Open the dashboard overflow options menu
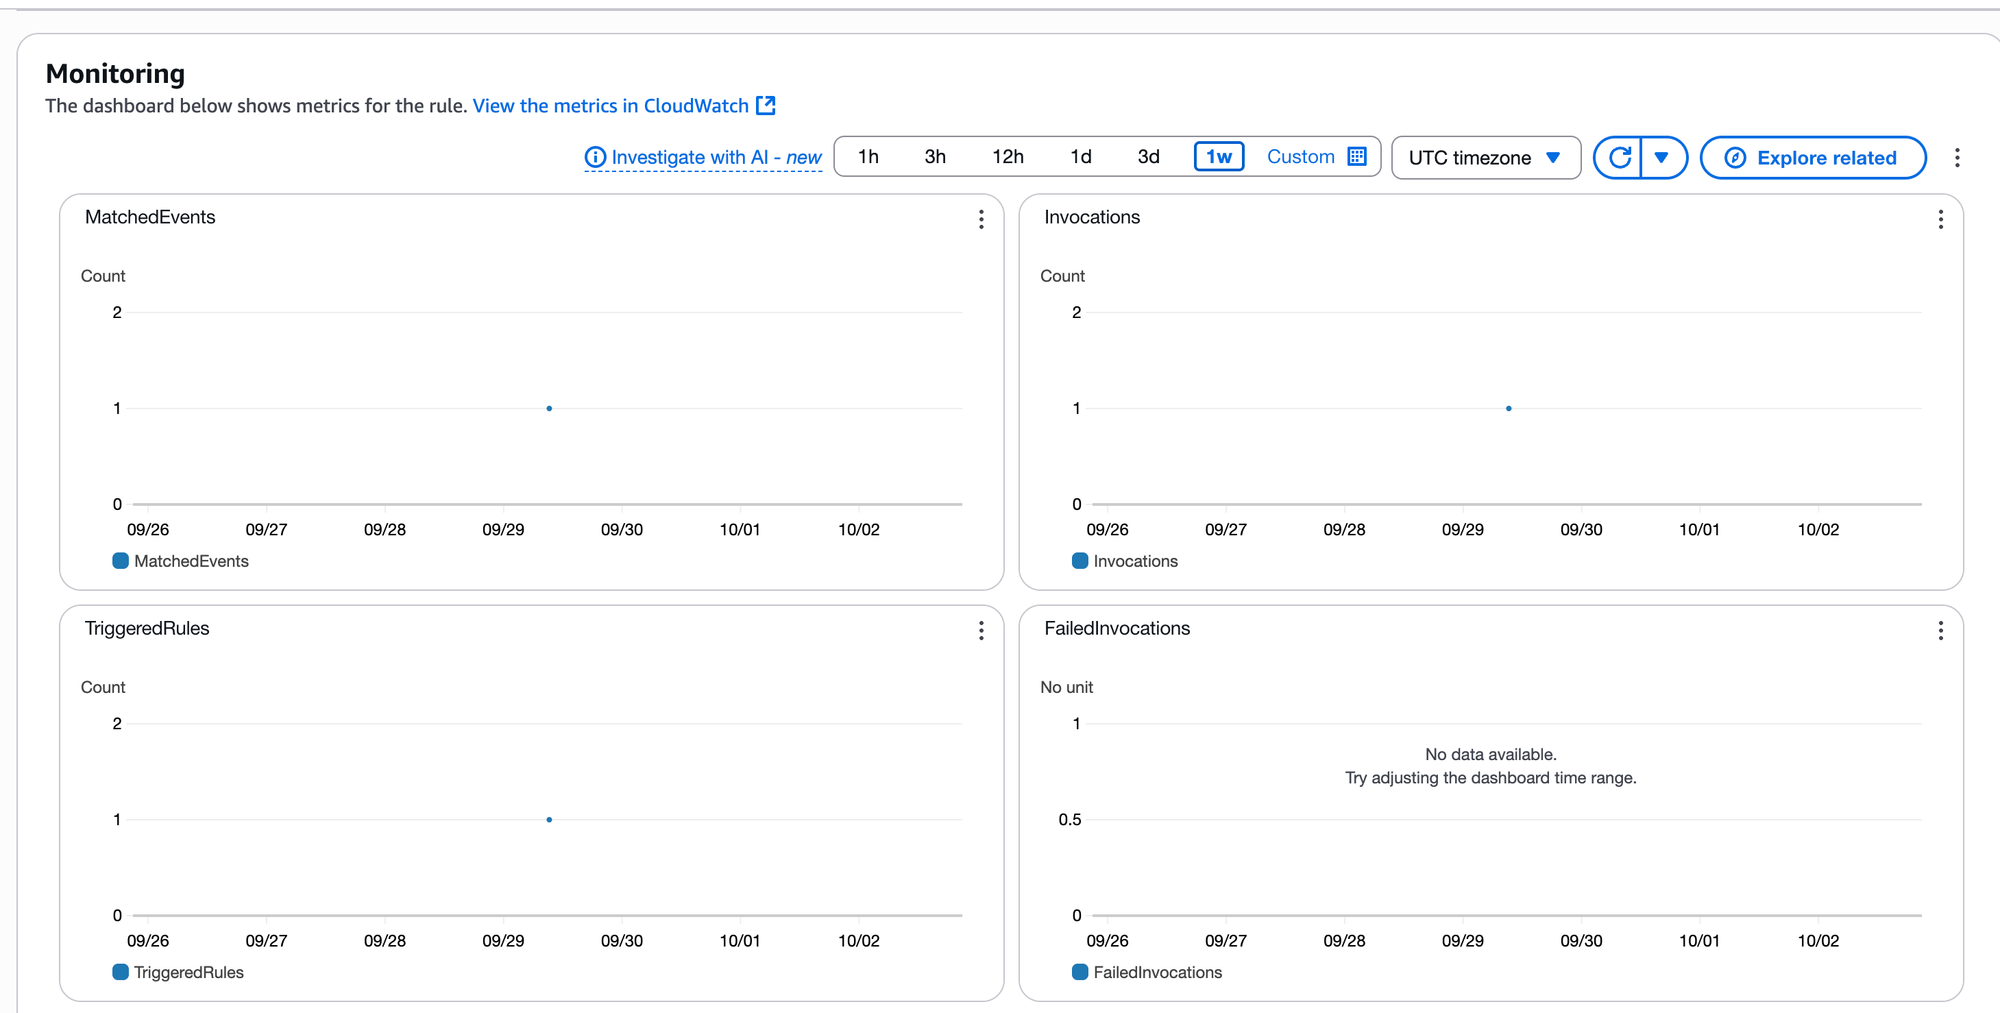Screen dimensions: 2000x1013 [x=1957, y=157]
